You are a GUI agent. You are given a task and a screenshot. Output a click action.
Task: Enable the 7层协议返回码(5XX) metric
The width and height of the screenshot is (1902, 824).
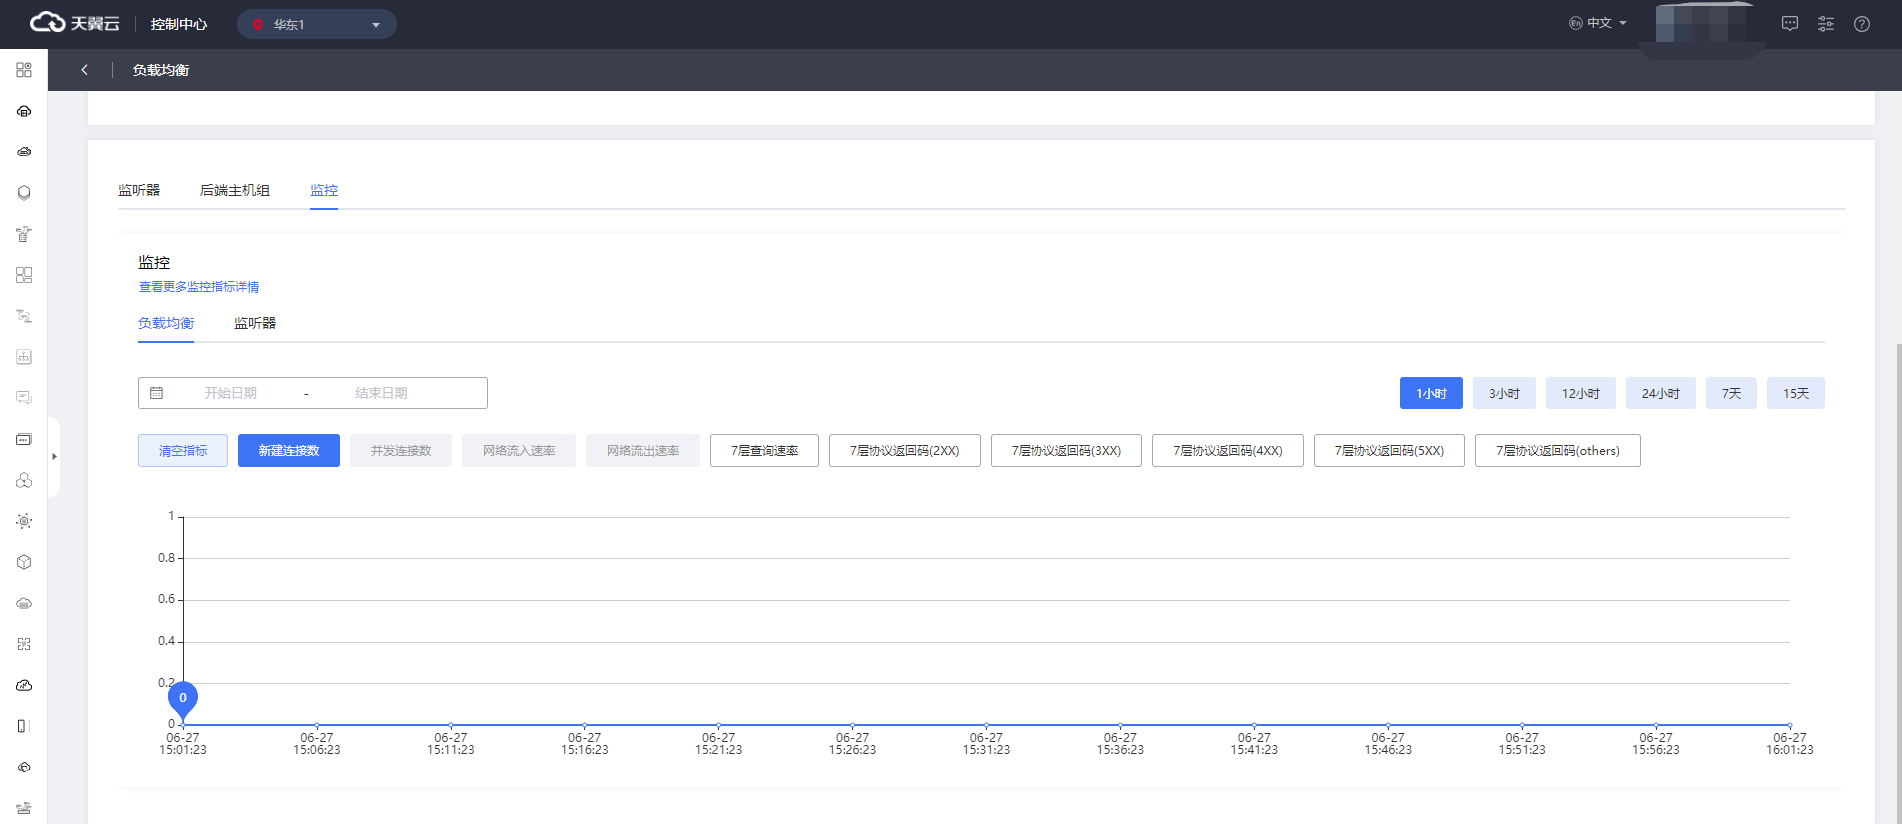pos(1389,451)
